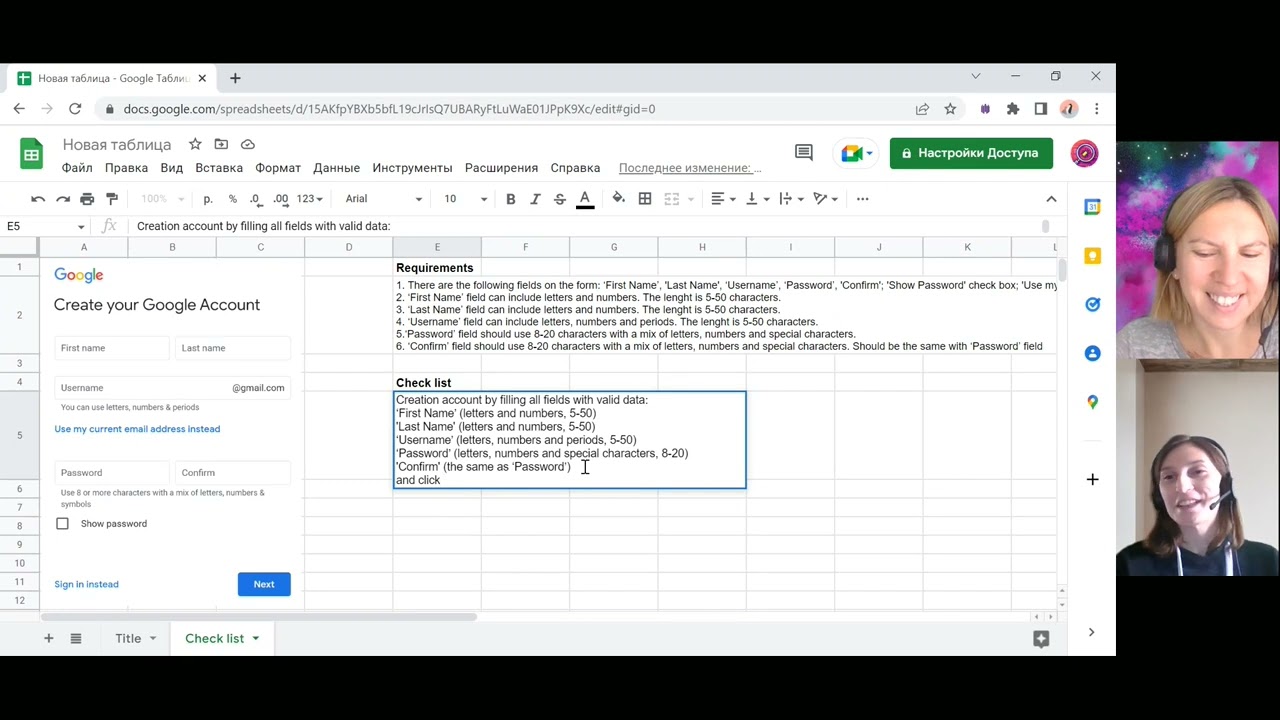Open the account avatar in Sheets
The image size is (1280, 720).
[x=1084, y=153]
